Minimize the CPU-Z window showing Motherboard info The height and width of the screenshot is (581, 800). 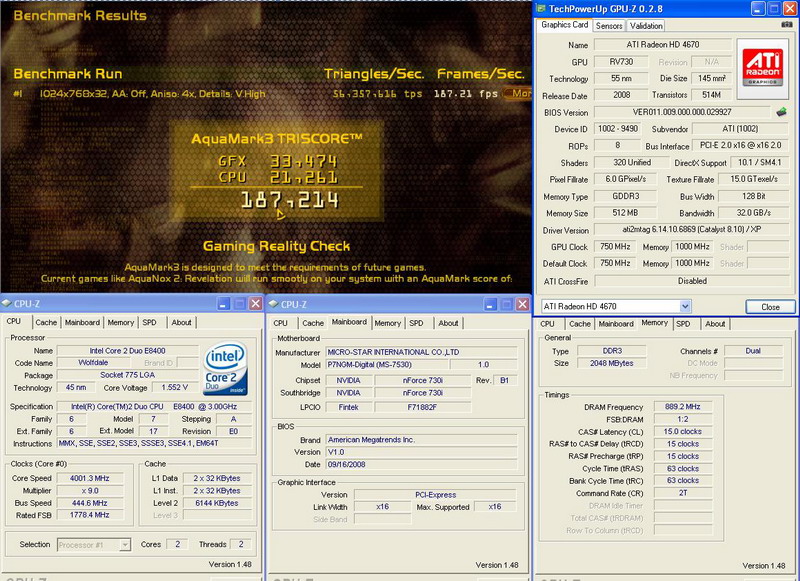coord(490,305)
